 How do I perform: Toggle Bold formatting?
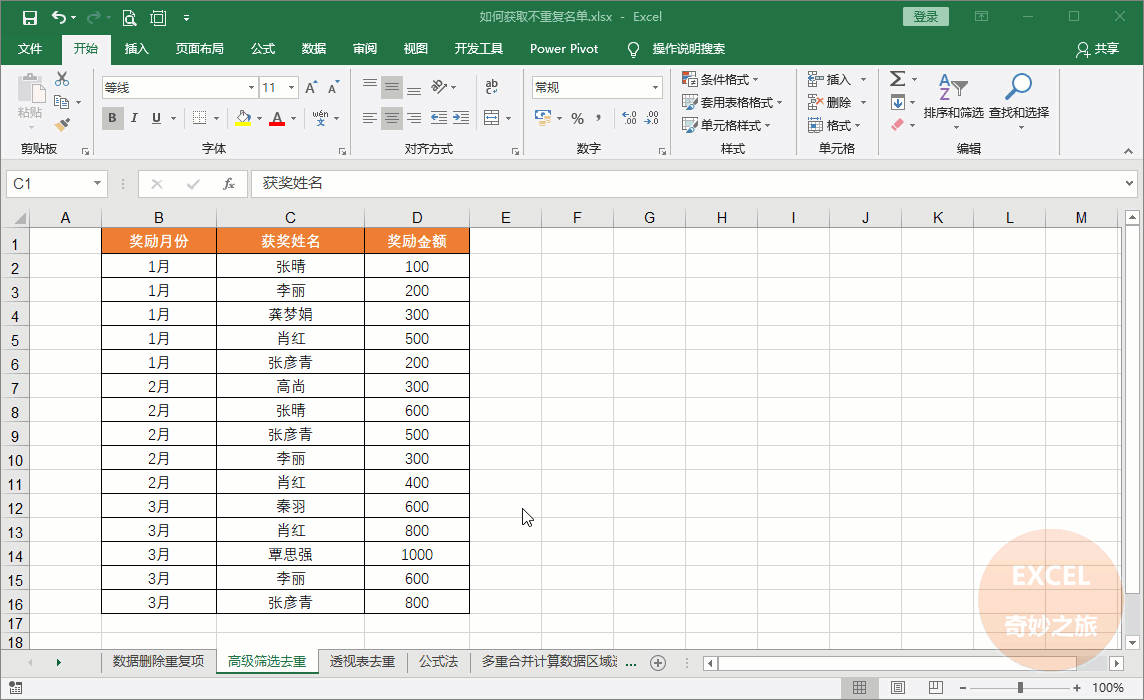[112, 118]
